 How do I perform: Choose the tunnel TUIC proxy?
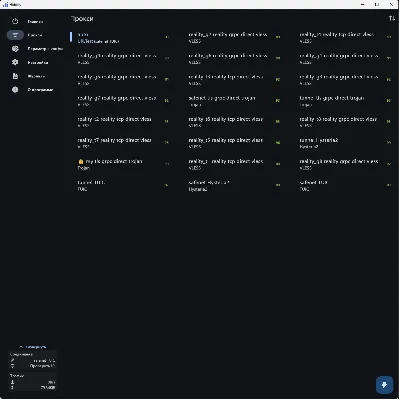coord(121,185)
